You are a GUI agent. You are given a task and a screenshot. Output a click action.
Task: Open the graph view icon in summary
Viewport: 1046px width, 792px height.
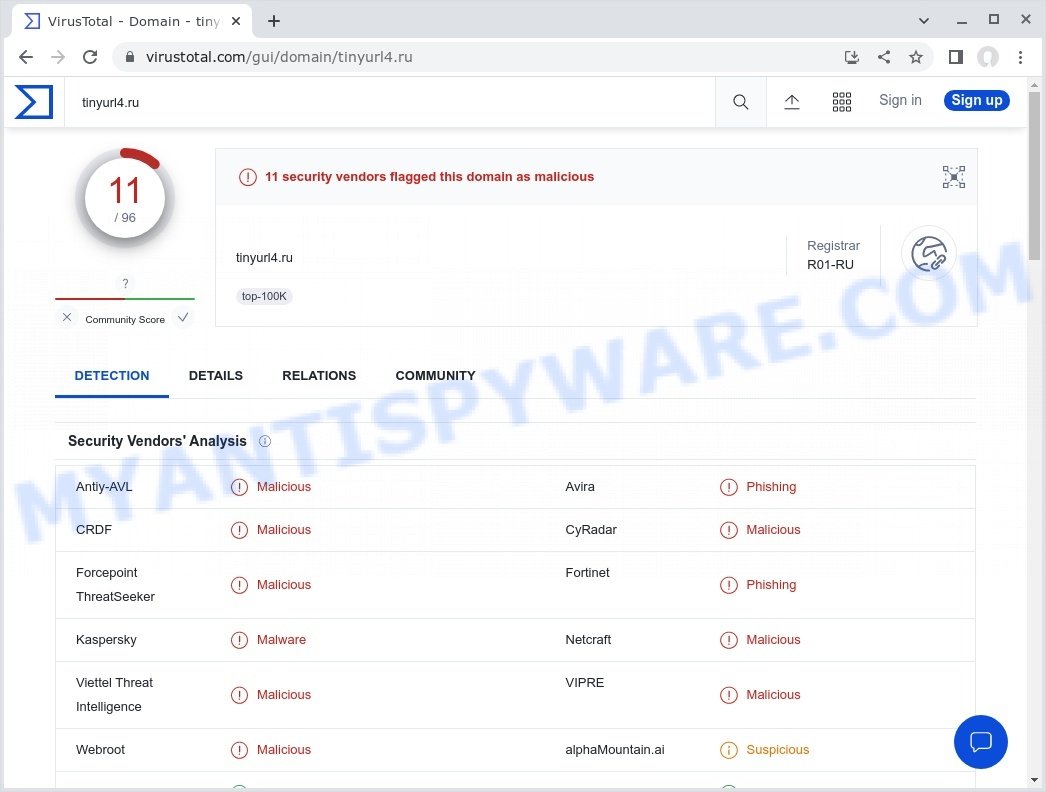(954, 177)
